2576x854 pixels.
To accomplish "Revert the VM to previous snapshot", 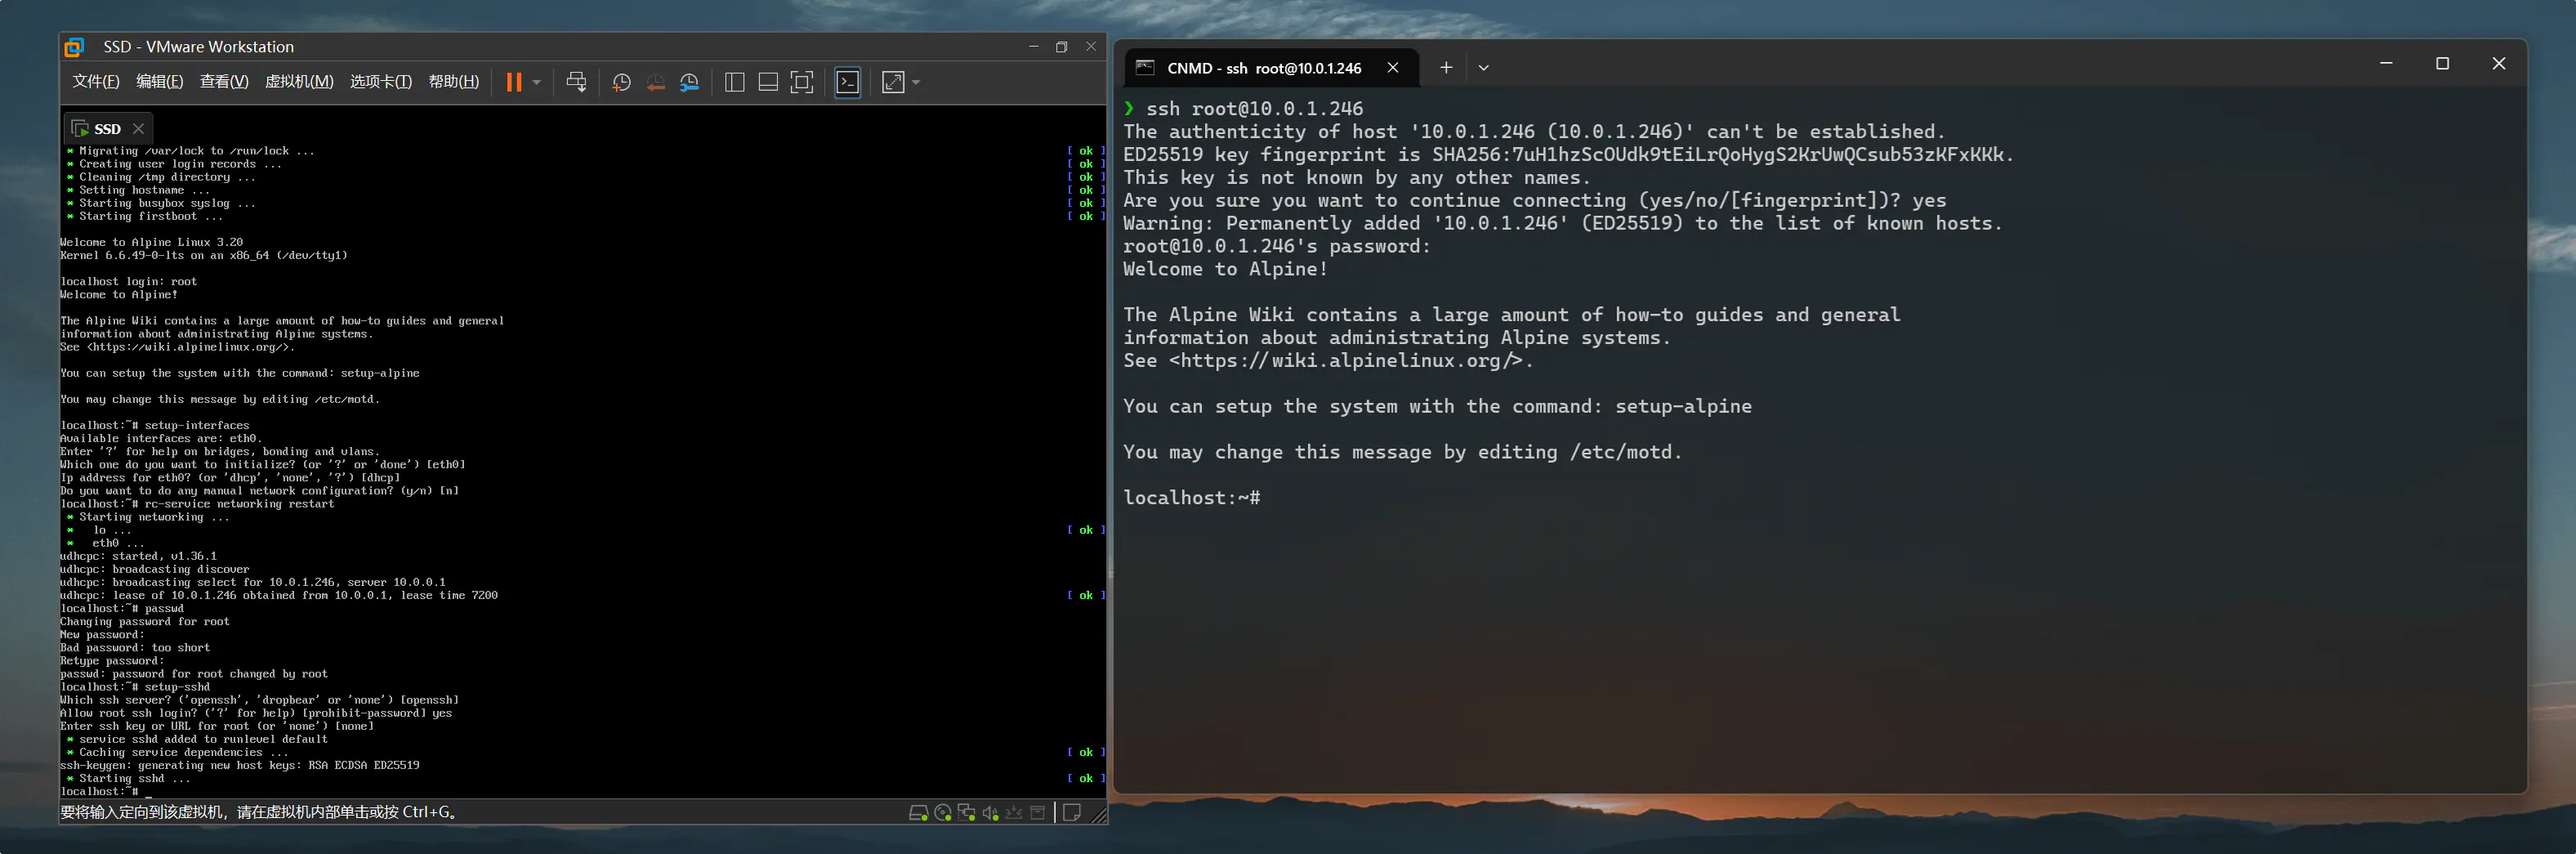I will (x=655, y=82).
